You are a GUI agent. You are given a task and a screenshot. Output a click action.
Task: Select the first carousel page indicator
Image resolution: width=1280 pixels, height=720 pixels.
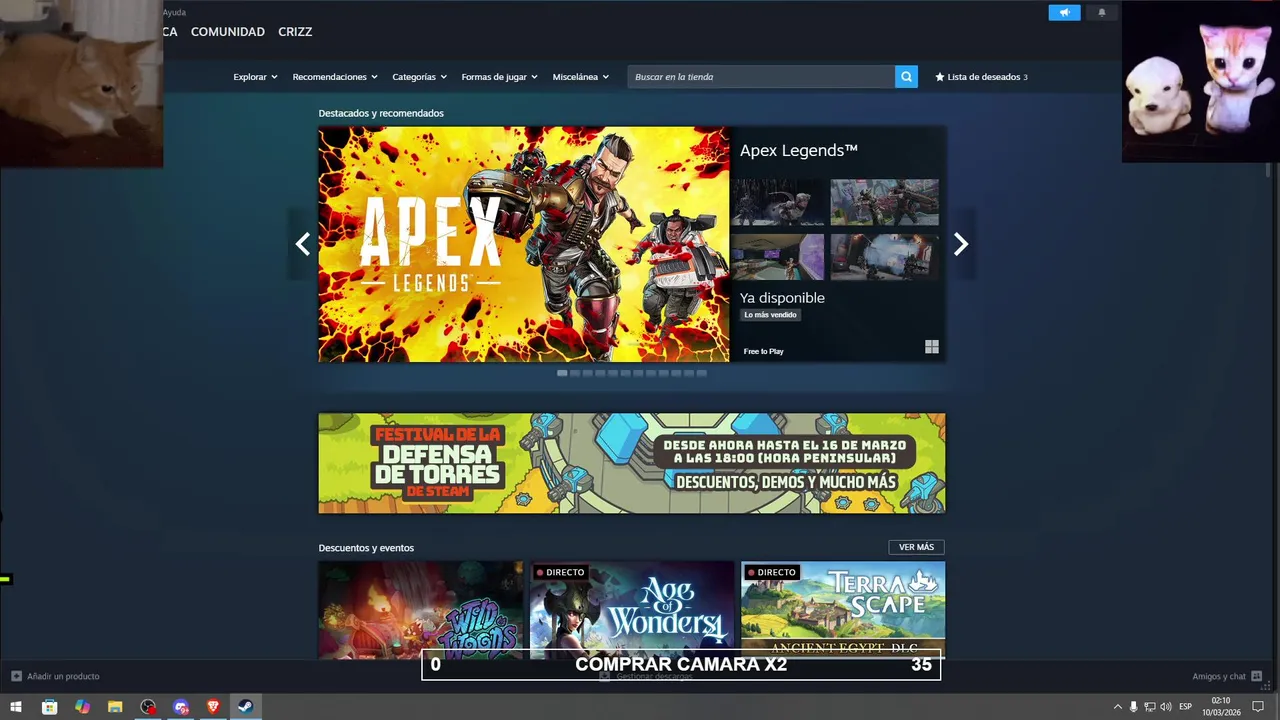[x=562, y=373]
